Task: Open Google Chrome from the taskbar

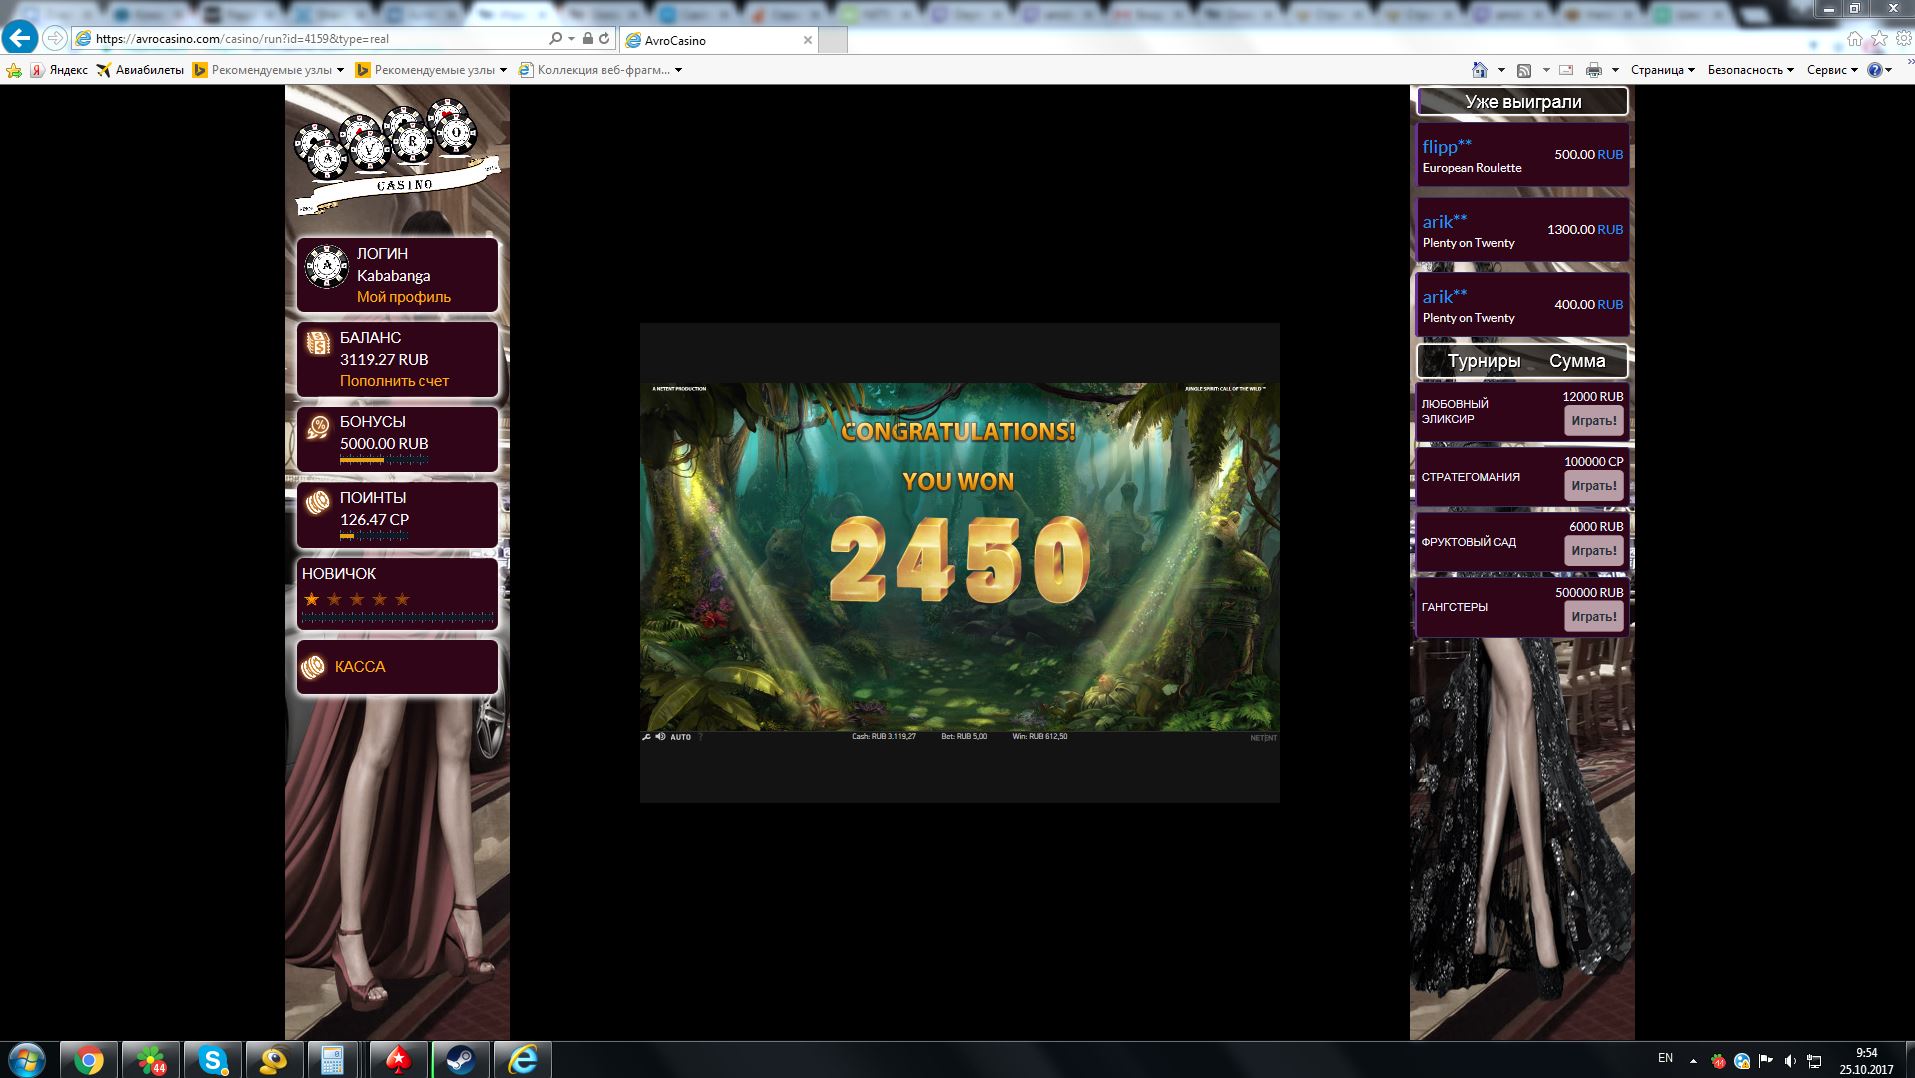Action: pyautogui.click(x=88, y=1060)
